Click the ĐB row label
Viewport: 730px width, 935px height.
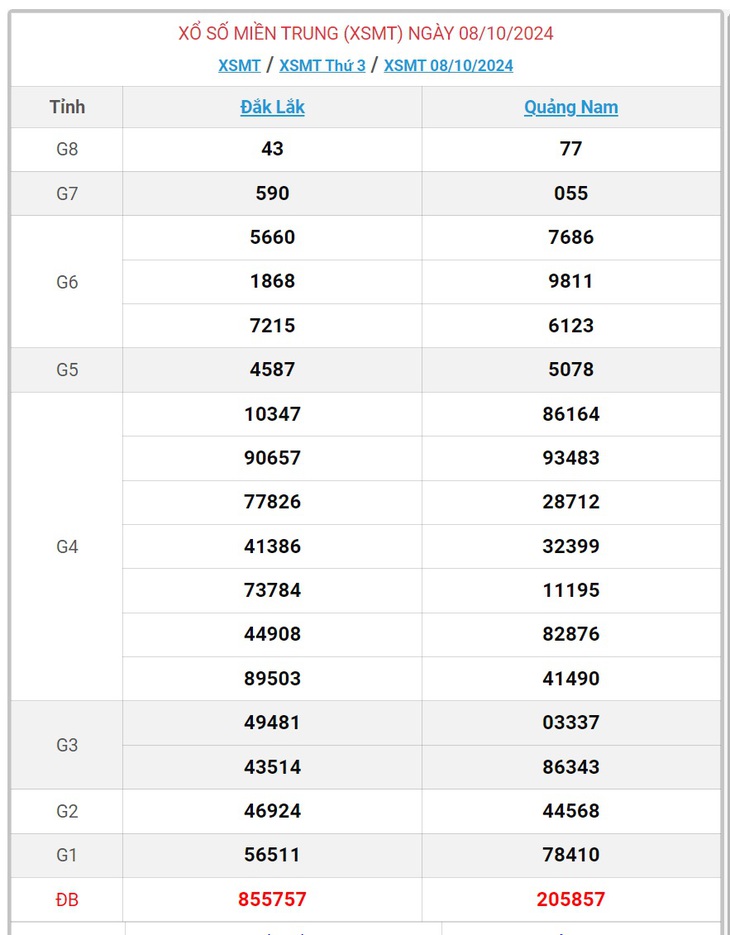coord(67,899)
